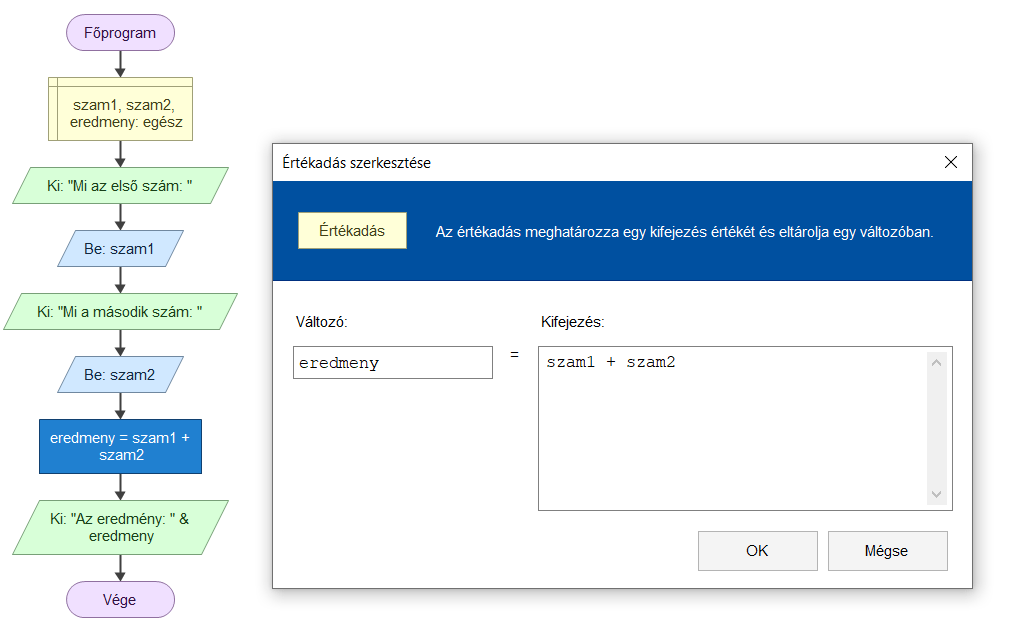Click the scrollbar track of the expression box
Viewport: 1010px width, 642px height.
point(937,428)
